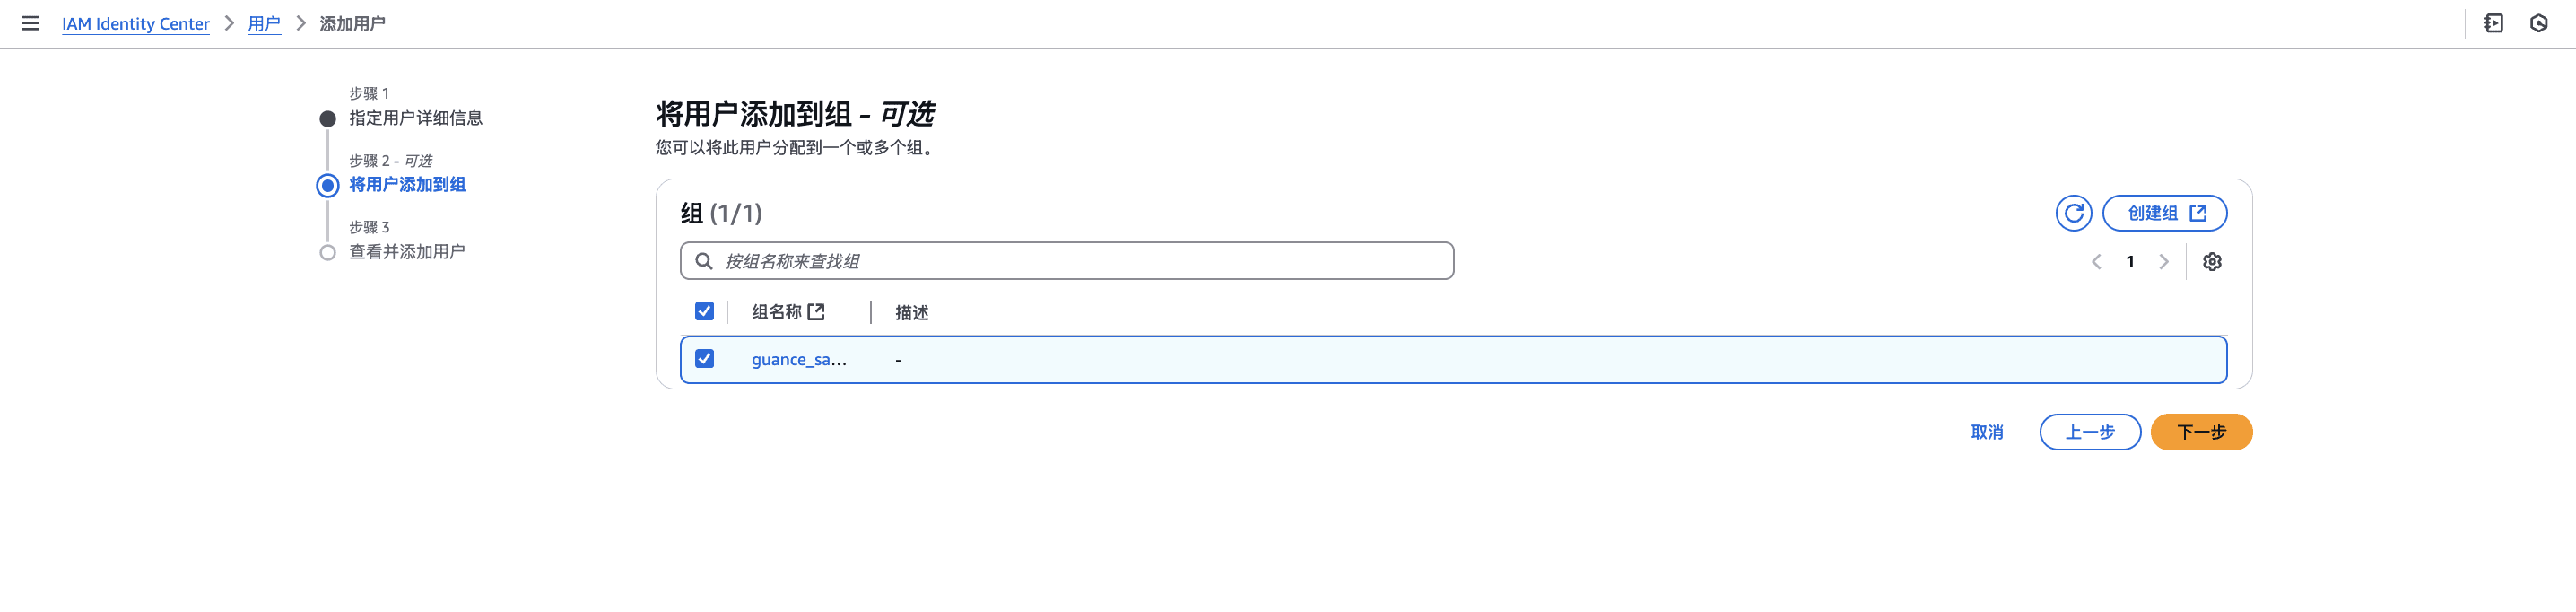Screen dimensions: 2576x612
Task: Click the 创建组 button
Action: 2164,213
